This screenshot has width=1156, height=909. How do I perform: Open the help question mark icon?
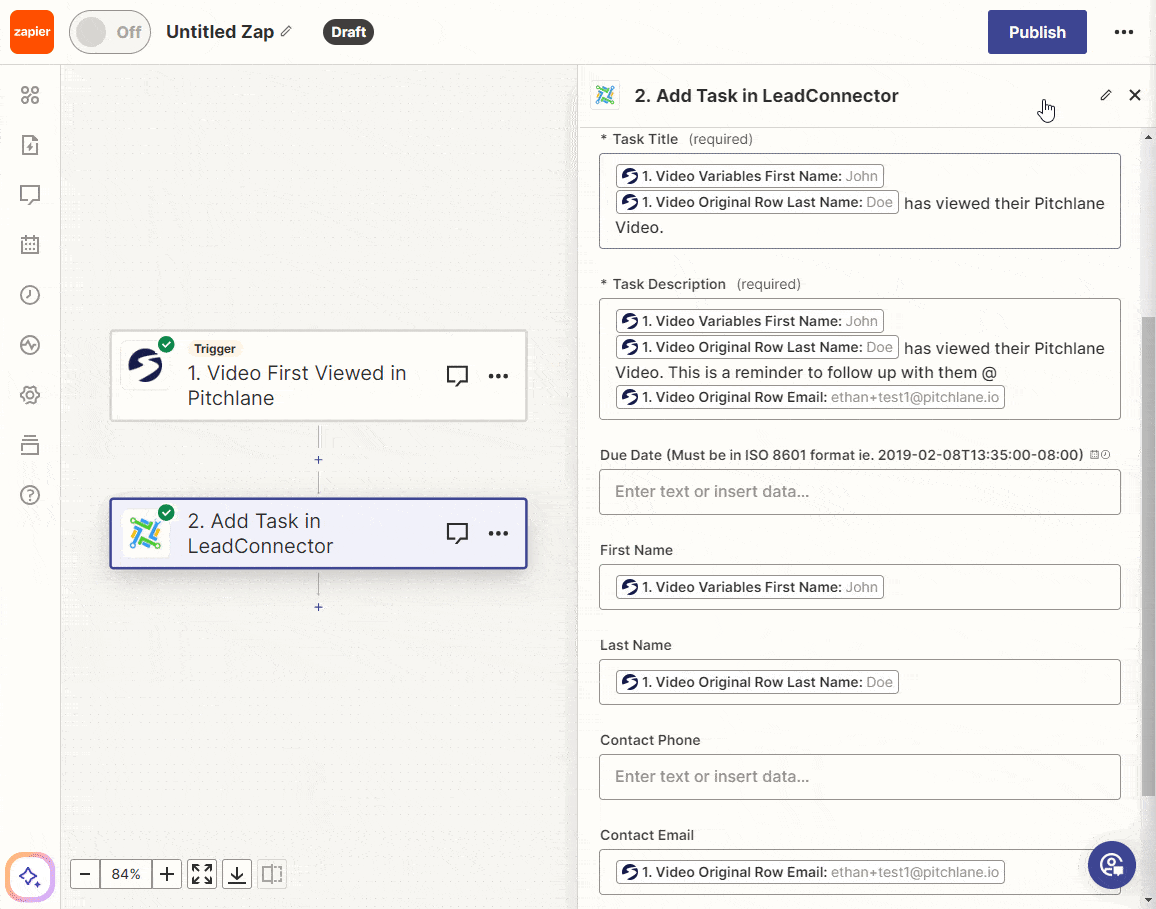click(29, 495)
